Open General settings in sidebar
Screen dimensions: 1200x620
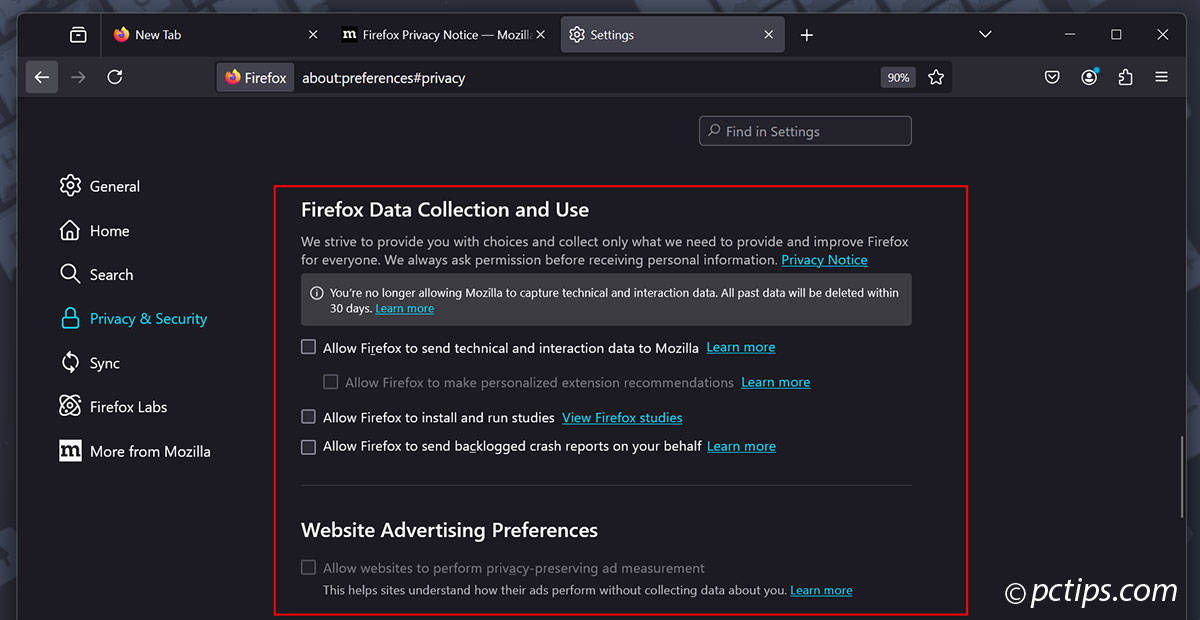coord(100,186)
